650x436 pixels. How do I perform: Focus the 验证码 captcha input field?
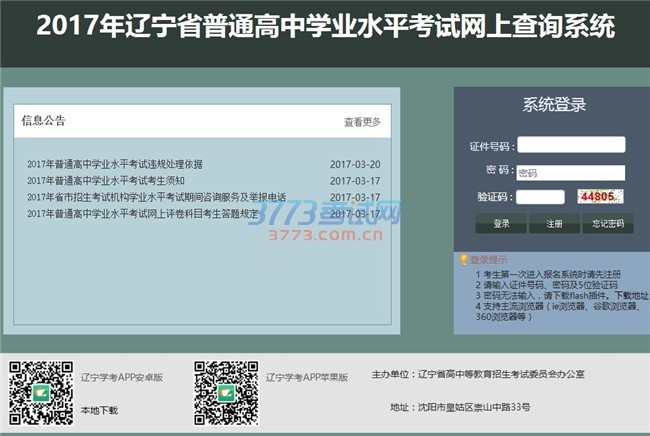[540, 197]
